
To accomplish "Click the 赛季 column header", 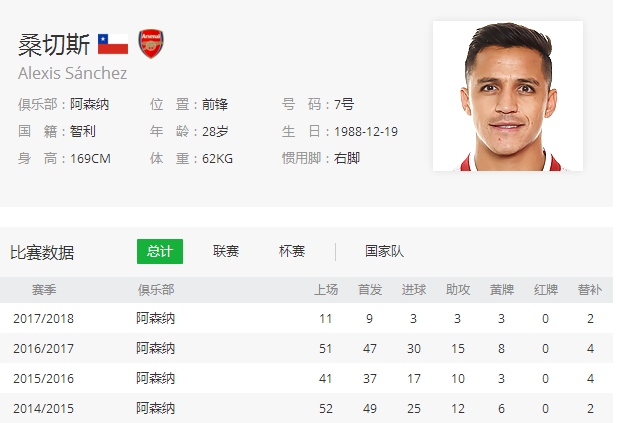I will tap(44, 290).
